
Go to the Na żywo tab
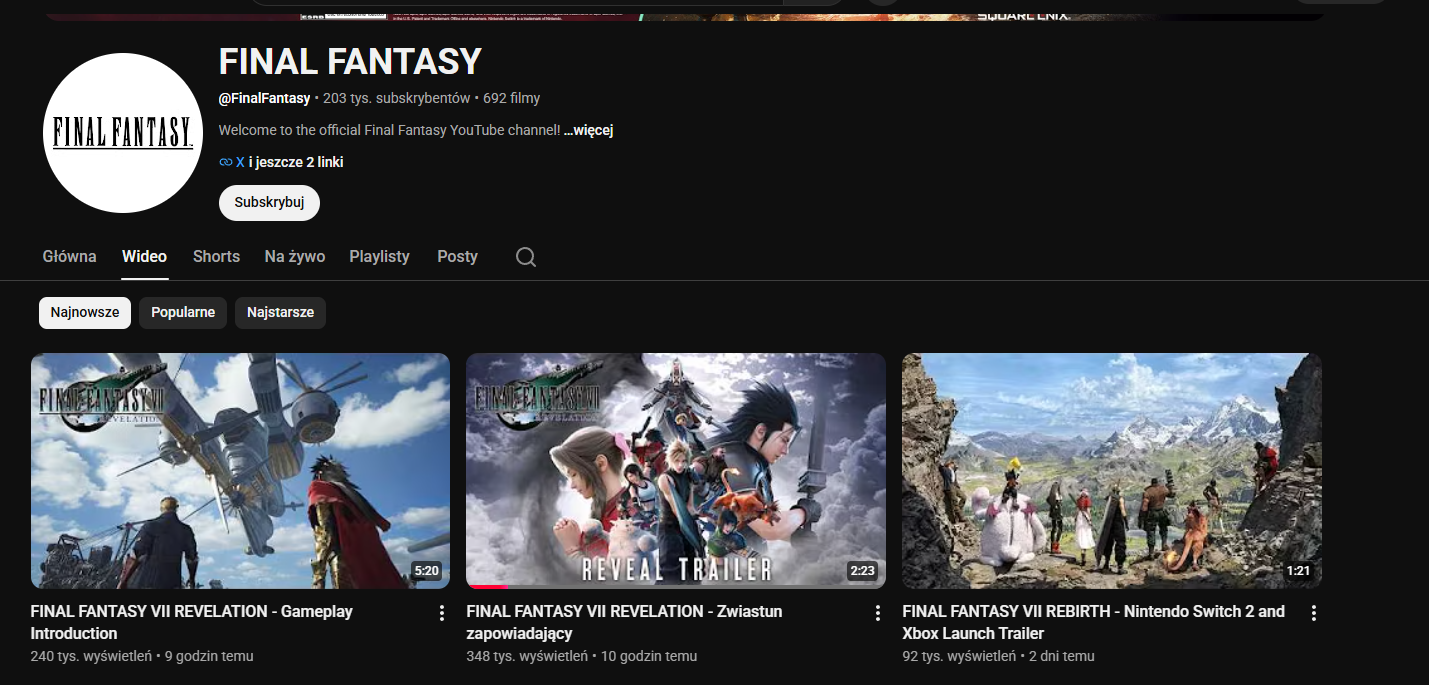click(295, 257)
